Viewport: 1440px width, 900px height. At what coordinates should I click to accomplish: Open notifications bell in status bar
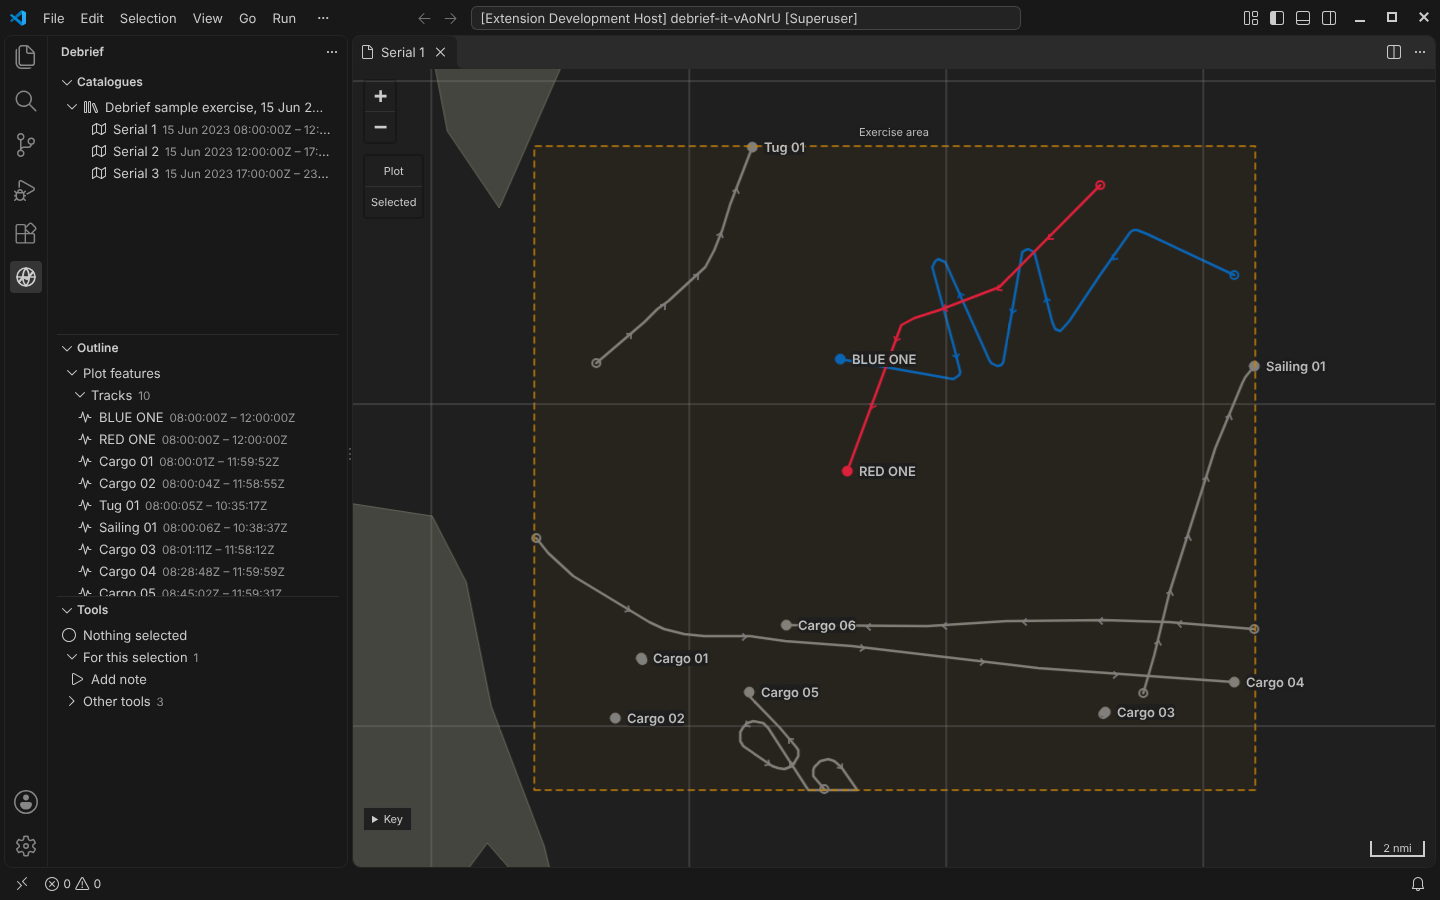pyautogui.click(x=1418, y=884)
